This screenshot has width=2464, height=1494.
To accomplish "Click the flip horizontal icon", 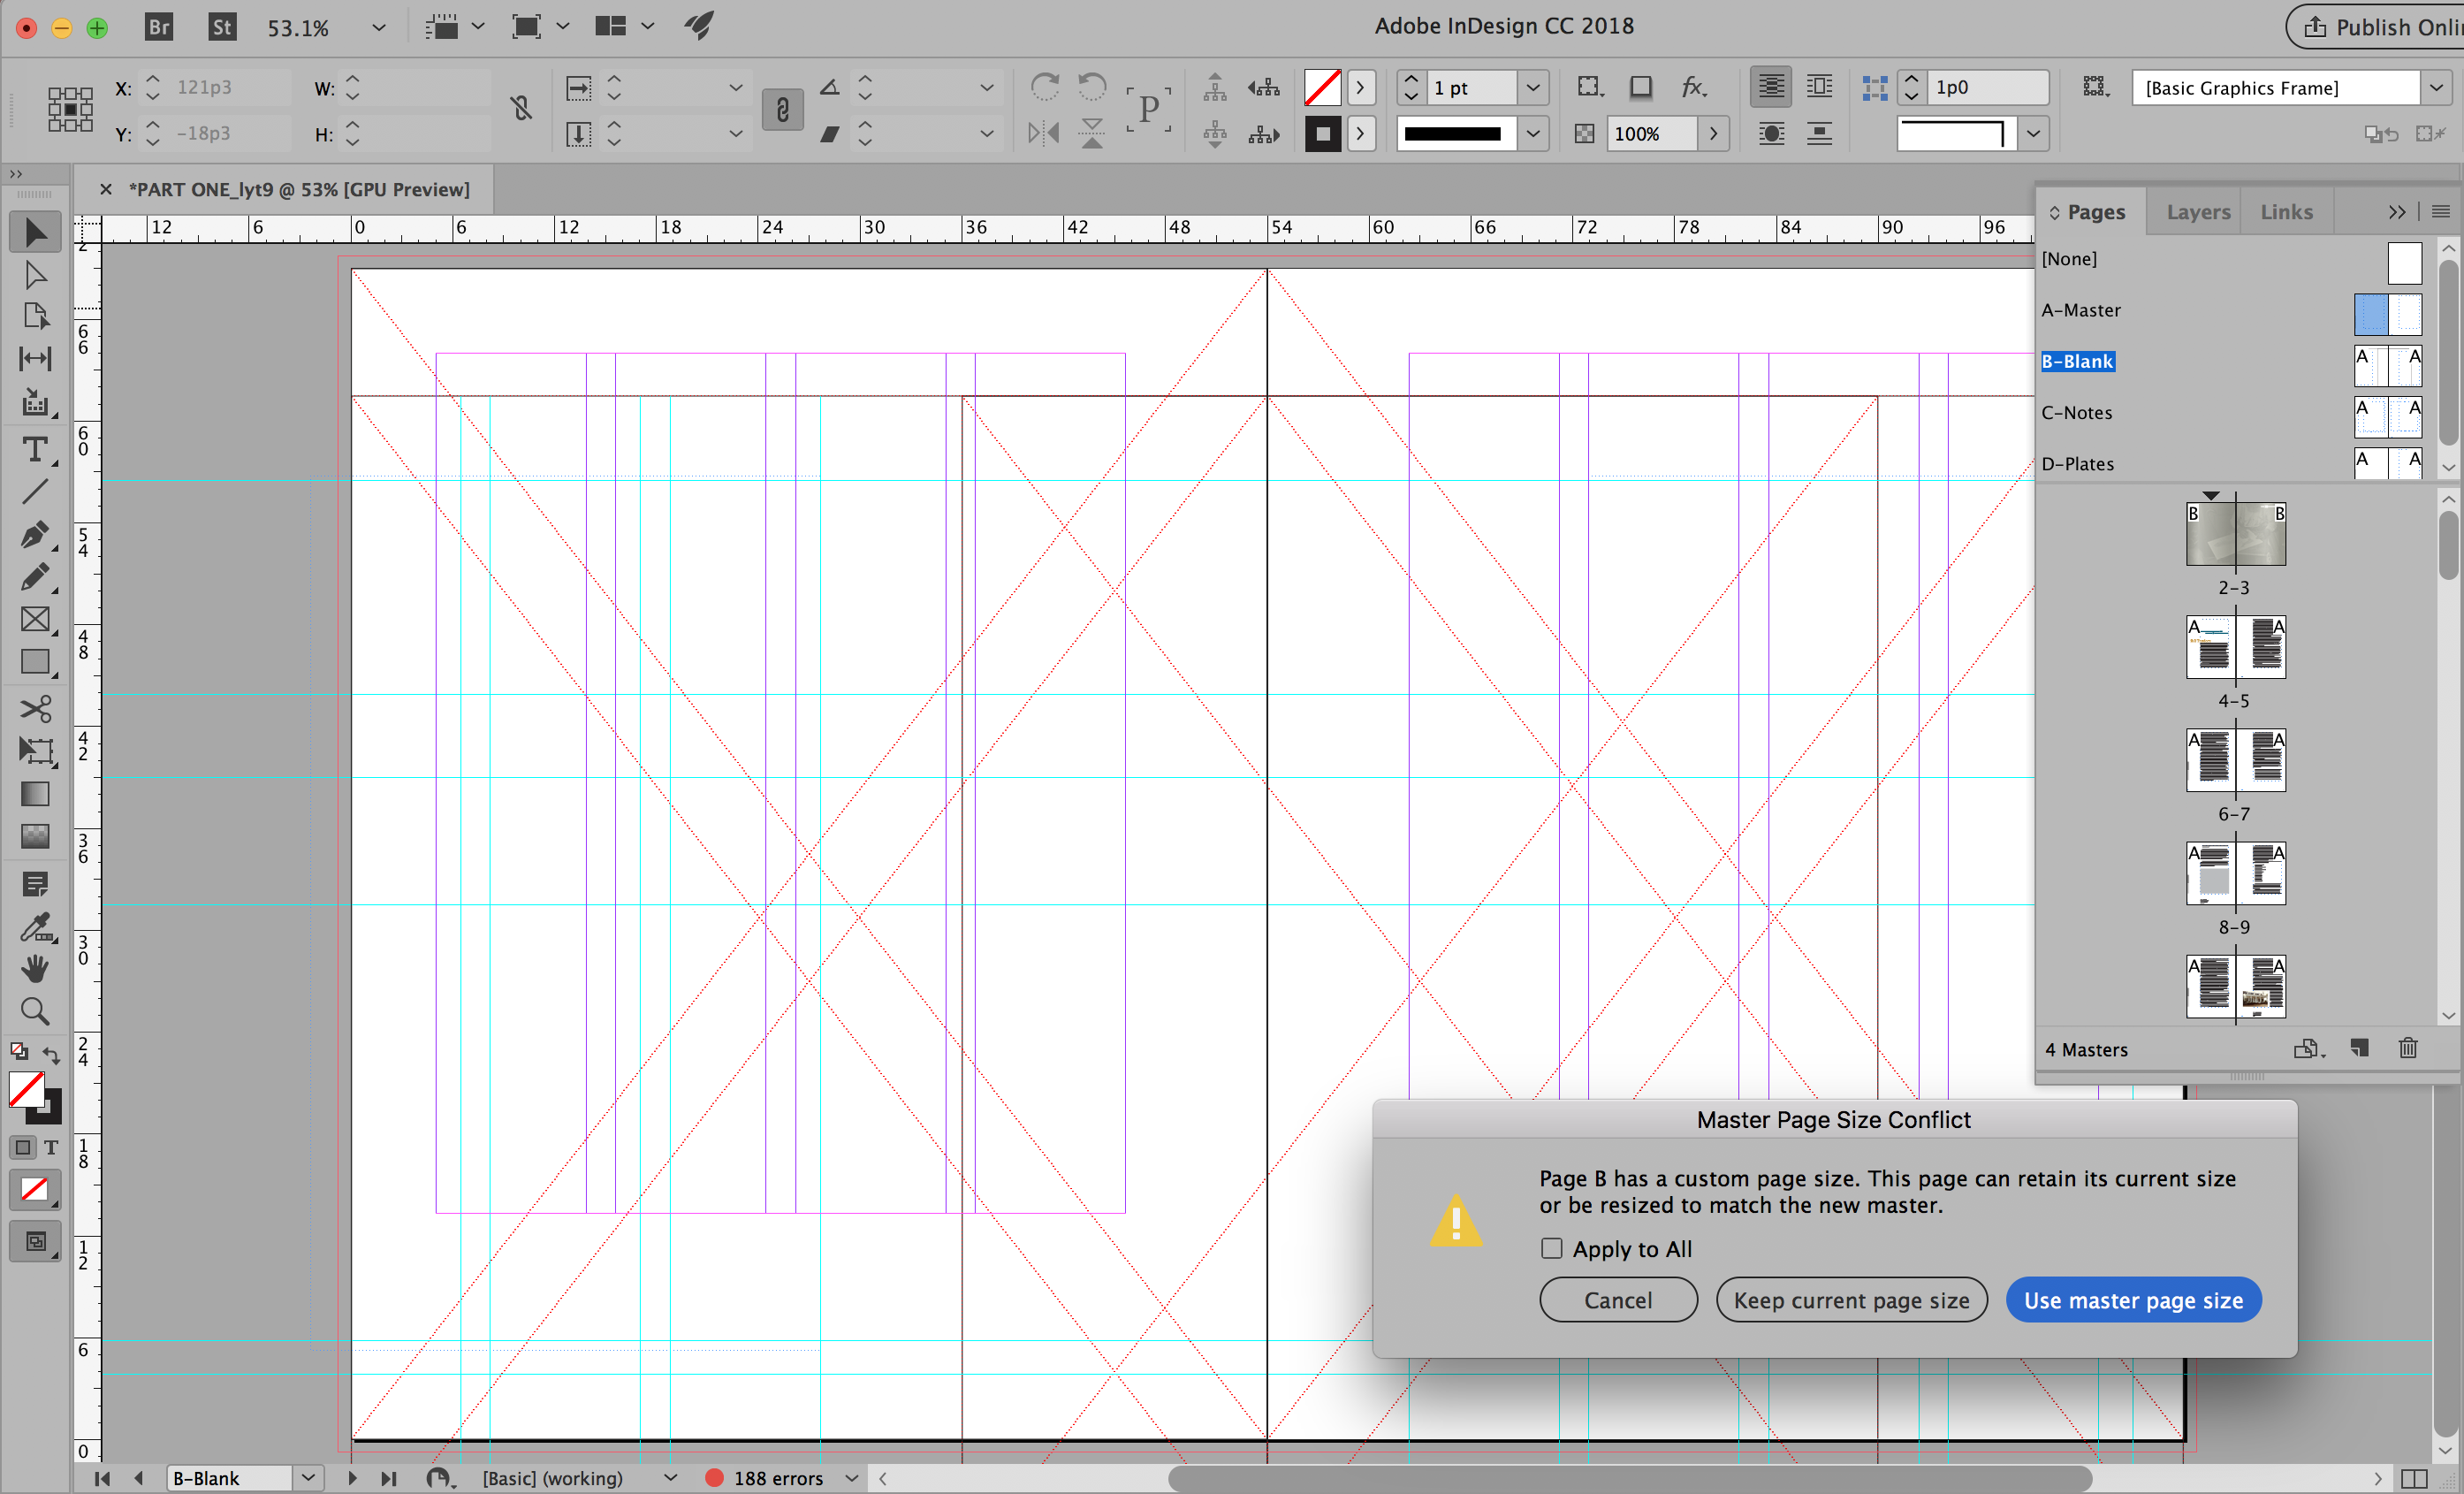I will (x=1044, y=133).
